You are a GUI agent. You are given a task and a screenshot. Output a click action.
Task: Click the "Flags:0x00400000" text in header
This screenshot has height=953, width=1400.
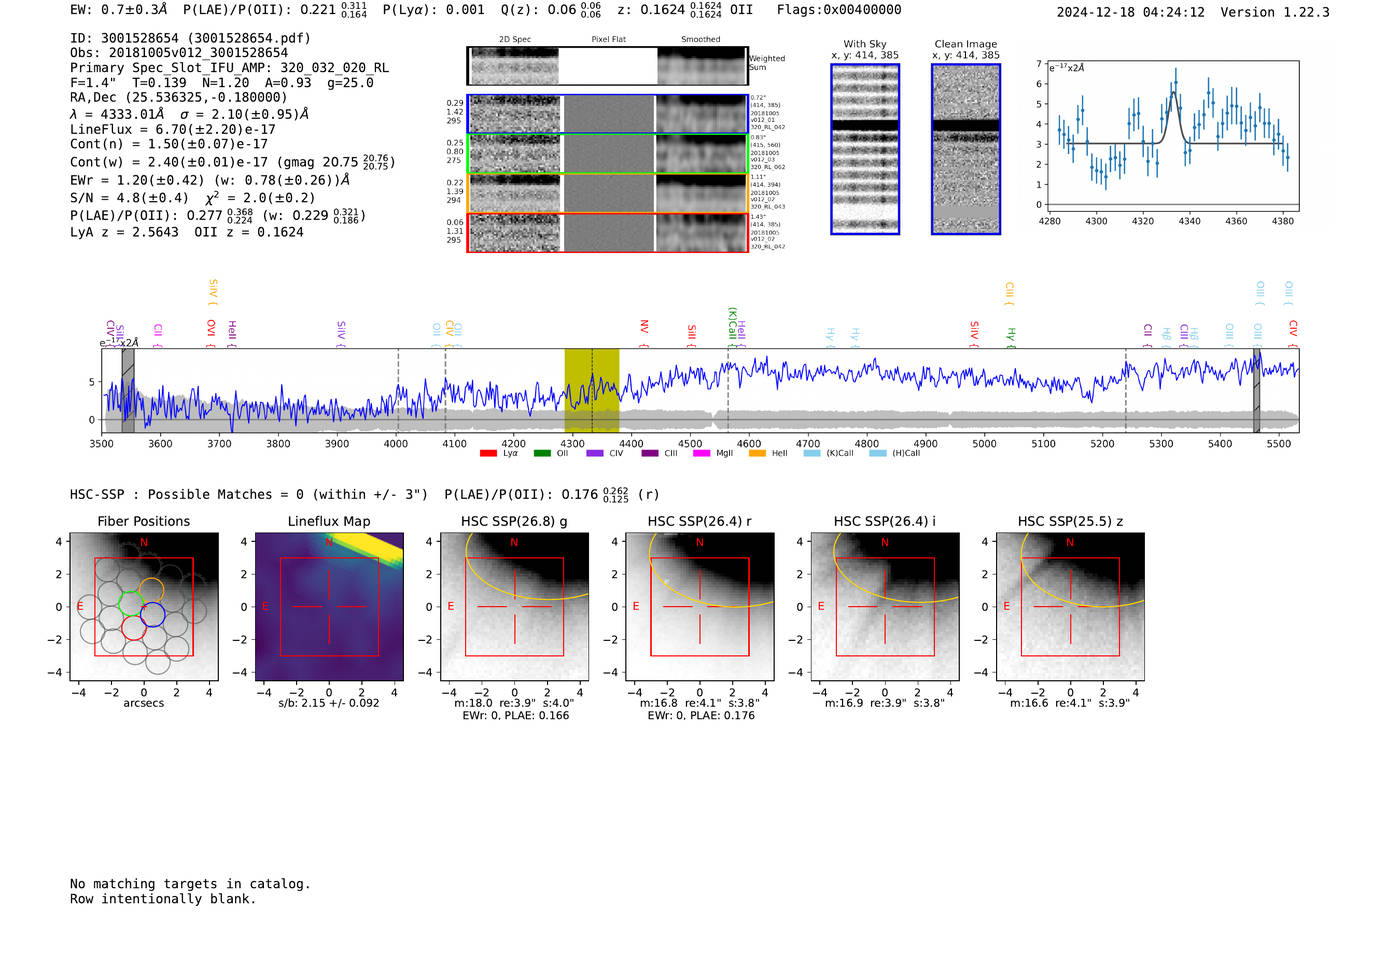click(839, 10)
